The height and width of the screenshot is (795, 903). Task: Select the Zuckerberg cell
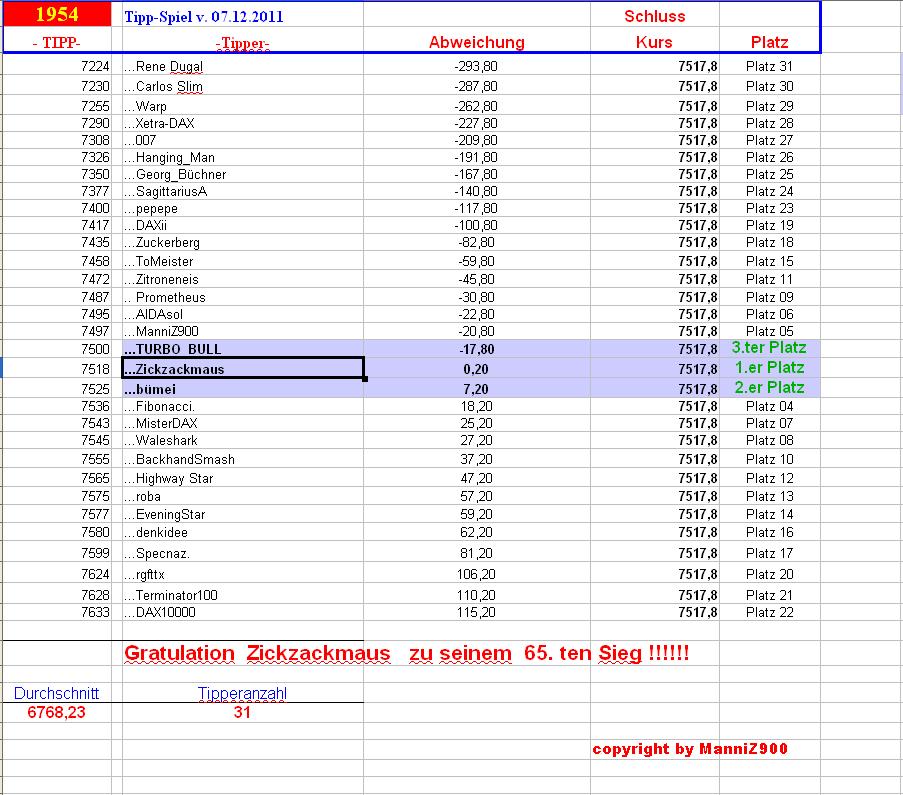click(x=242, y=242)
